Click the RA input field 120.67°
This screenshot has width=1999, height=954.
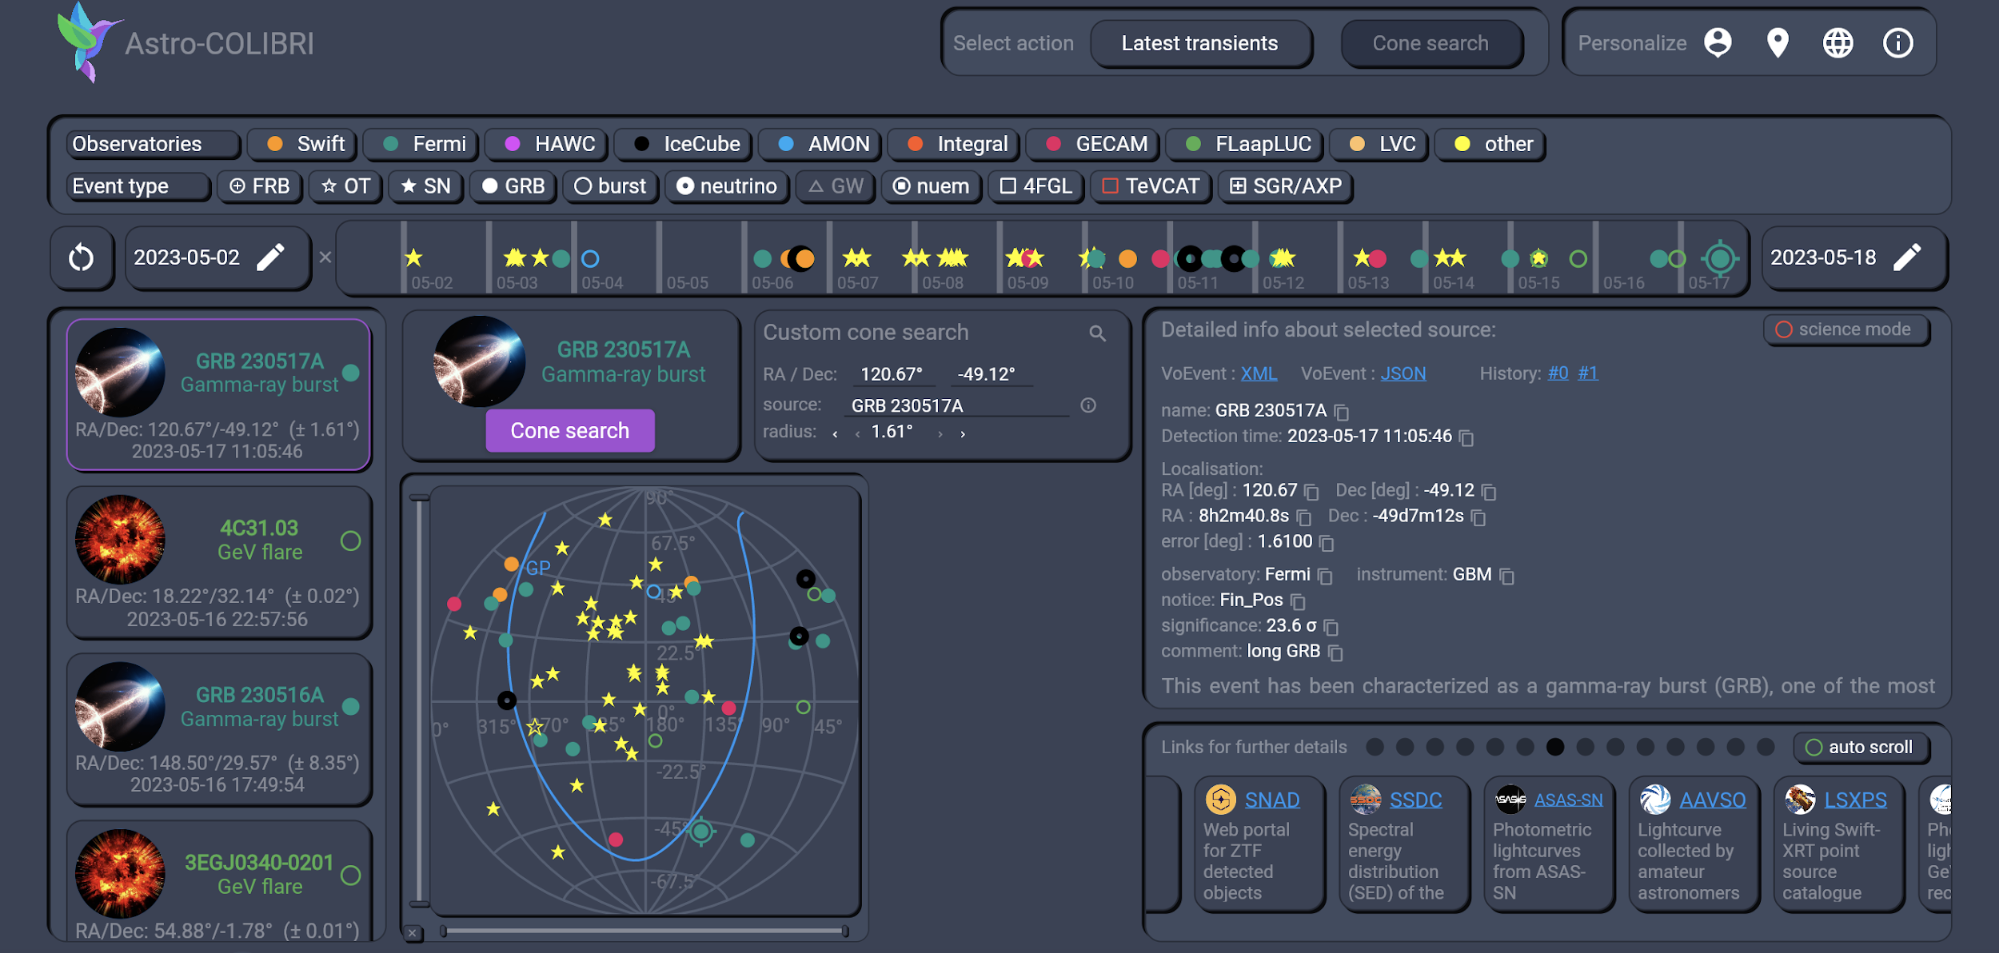point(892,374)
